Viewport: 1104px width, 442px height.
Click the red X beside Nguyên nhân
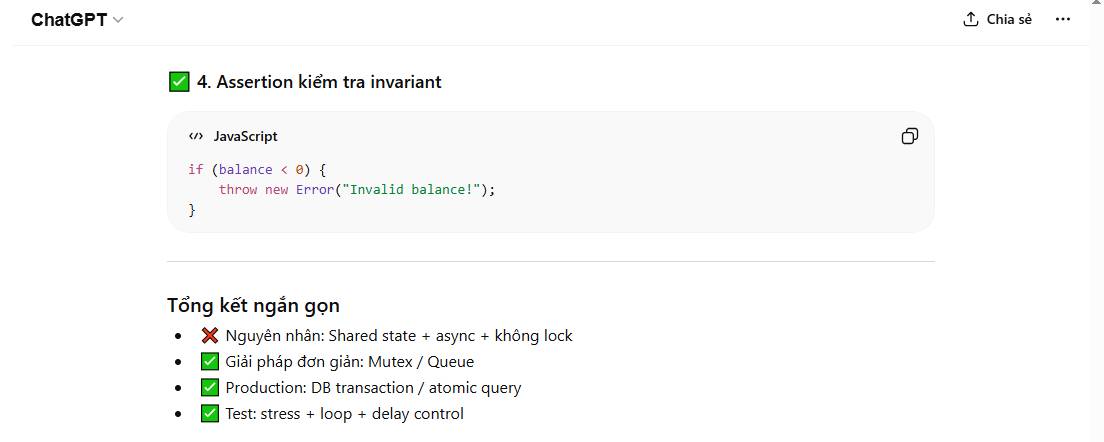[210, 336]
